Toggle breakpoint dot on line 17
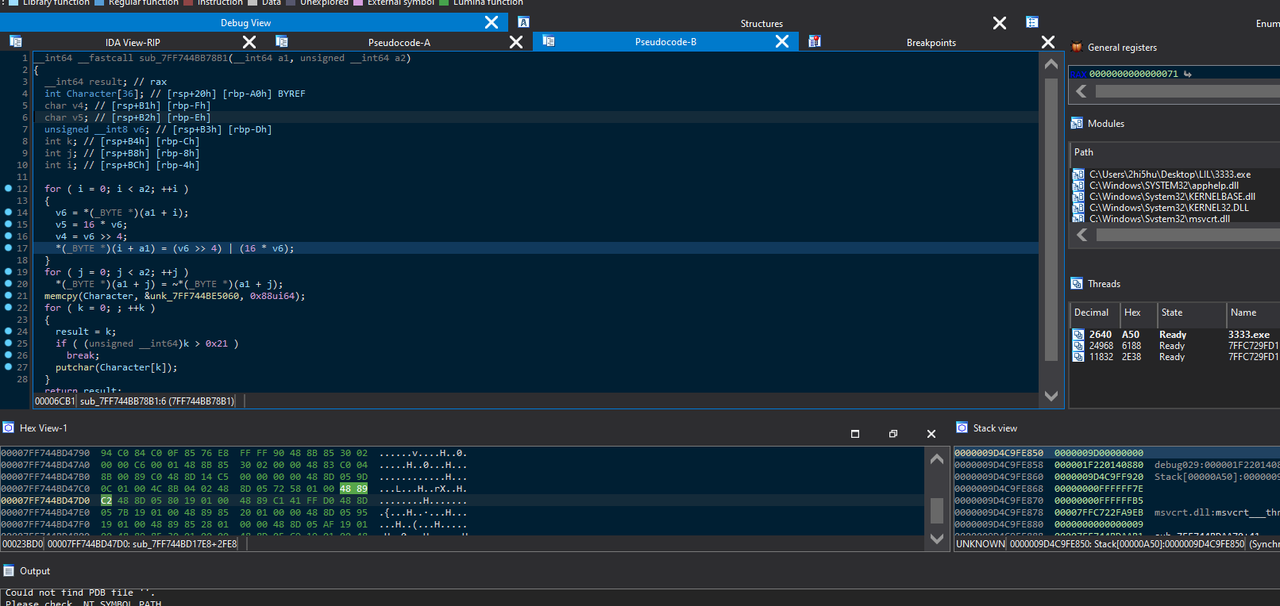Image resolution: width=1280 pixels, height=606 pixels. 8,248
